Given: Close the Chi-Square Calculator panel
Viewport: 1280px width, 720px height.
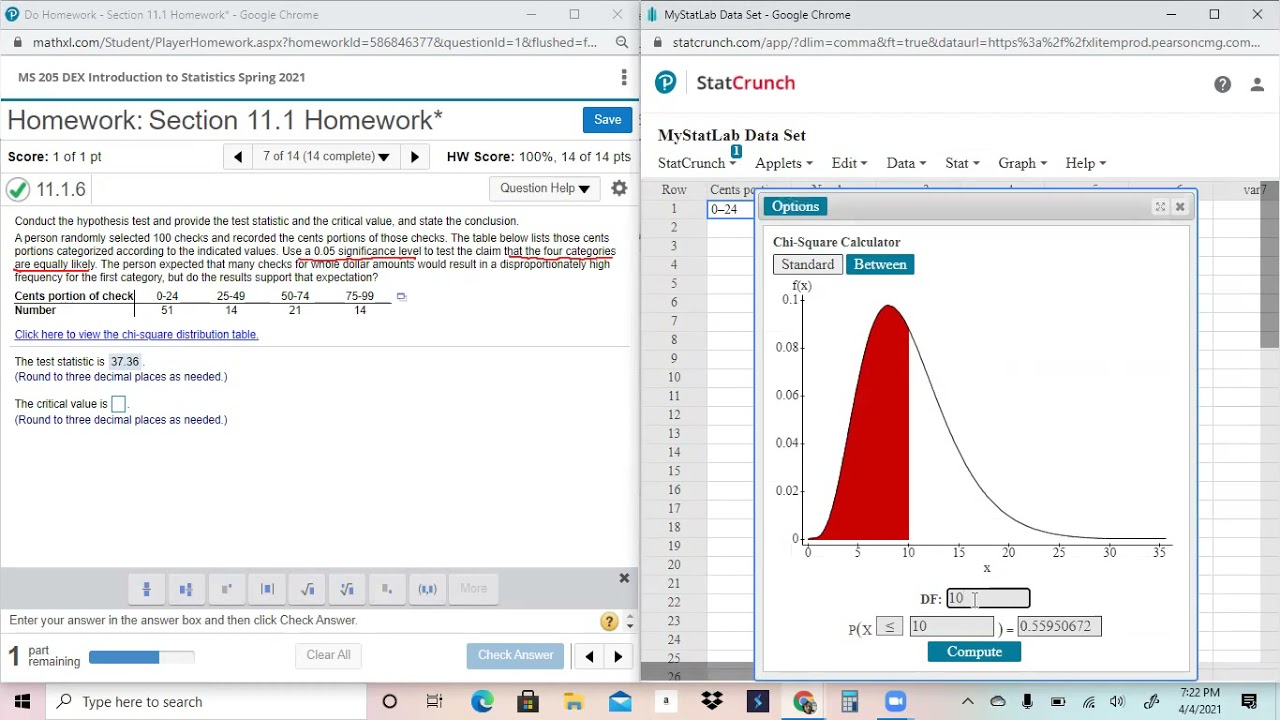Looking at the screenshot, I should click(1180, 207).
